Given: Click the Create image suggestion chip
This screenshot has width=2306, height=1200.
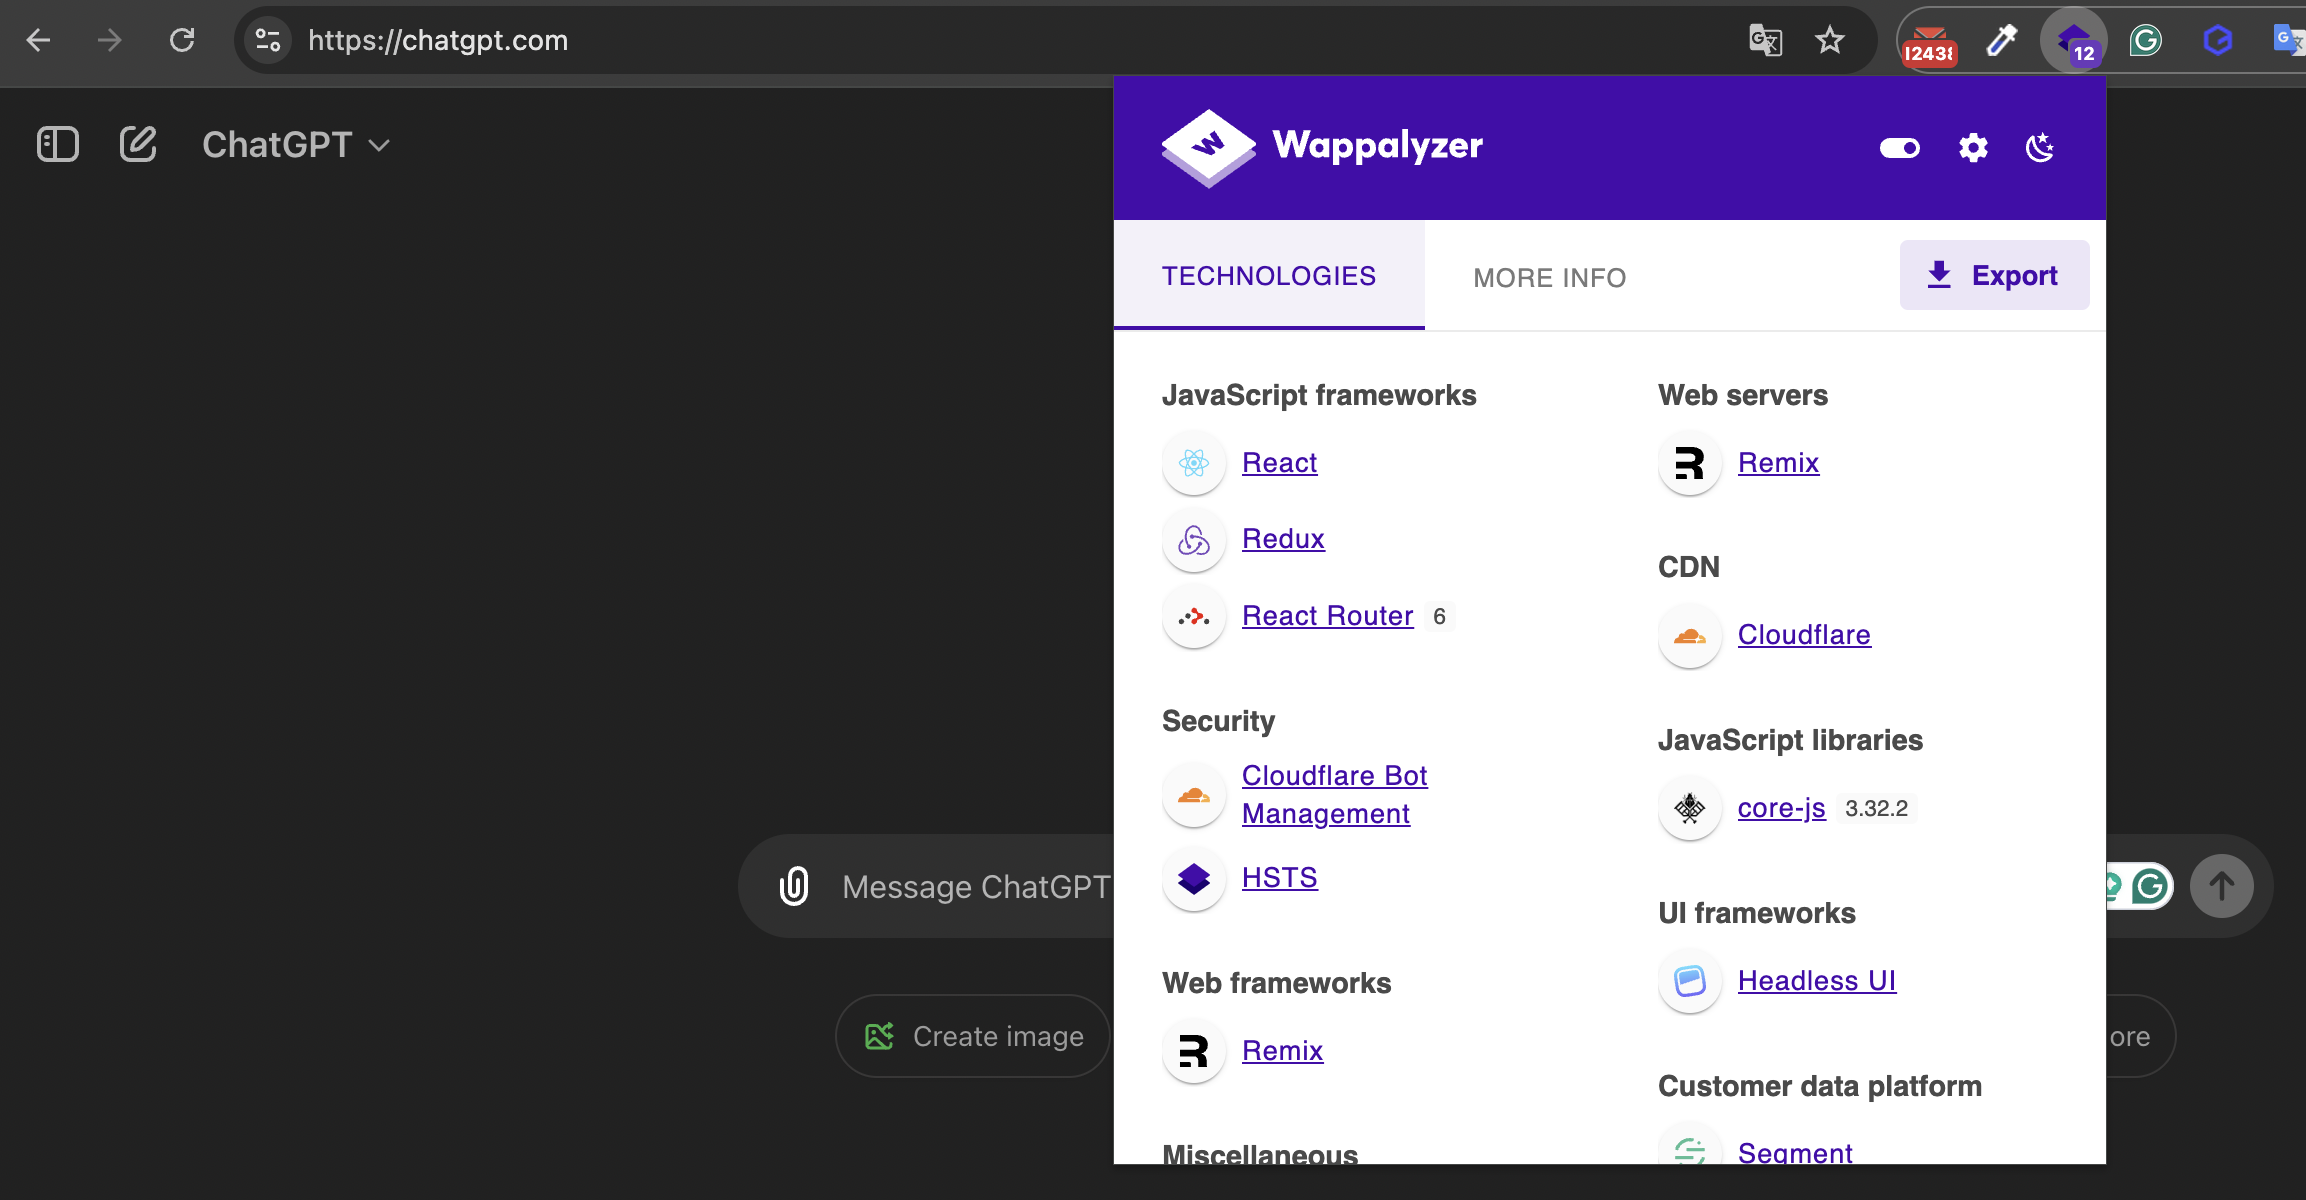Looking at the screenshot, I should (973, 1036).
